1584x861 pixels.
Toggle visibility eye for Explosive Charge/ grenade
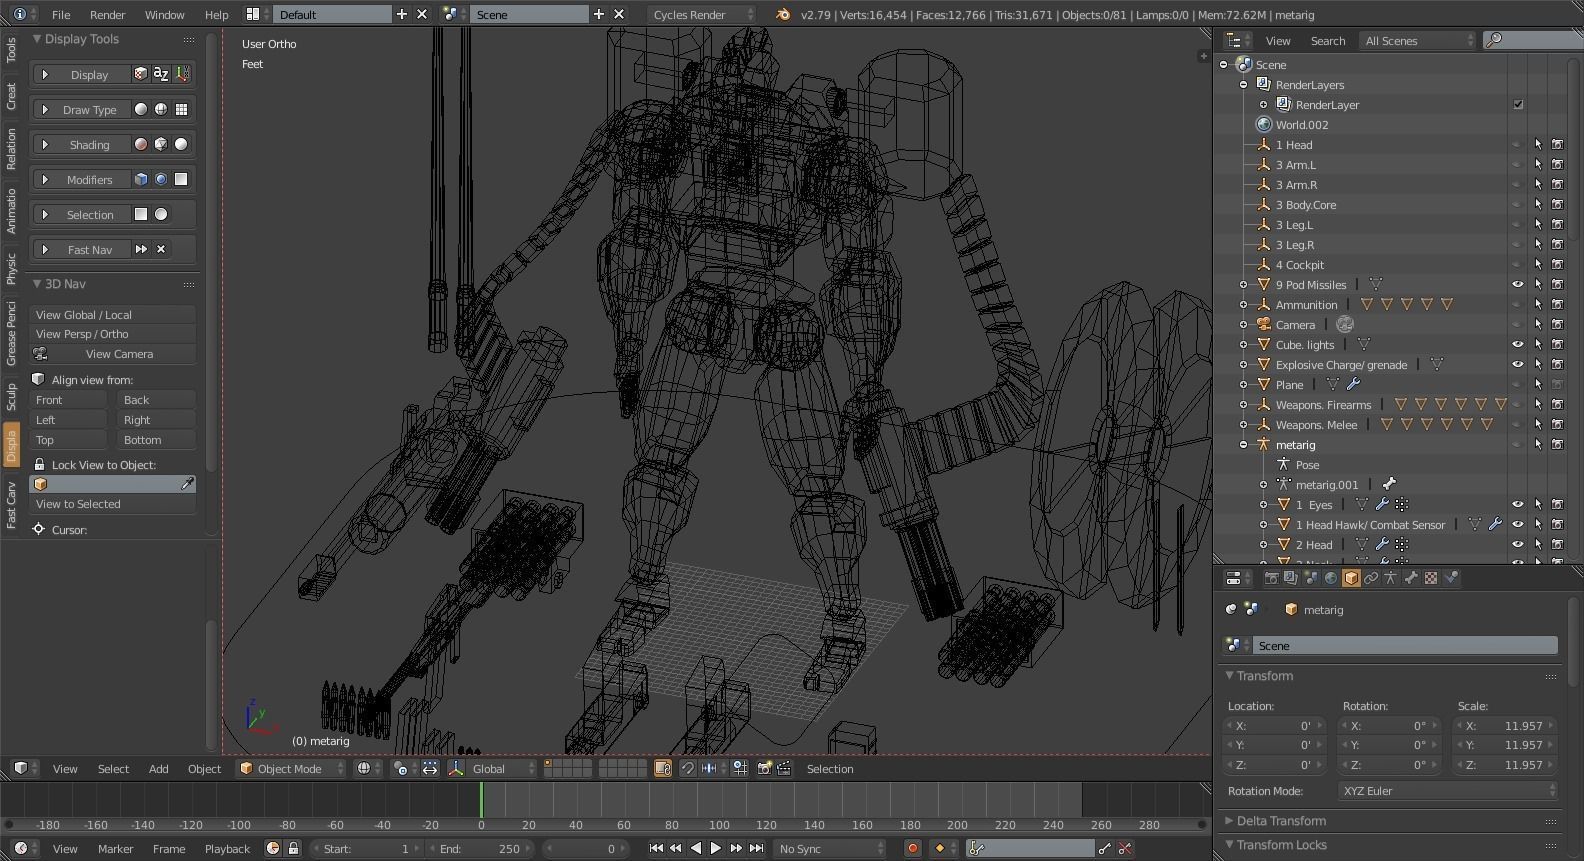coord(1517,364)
